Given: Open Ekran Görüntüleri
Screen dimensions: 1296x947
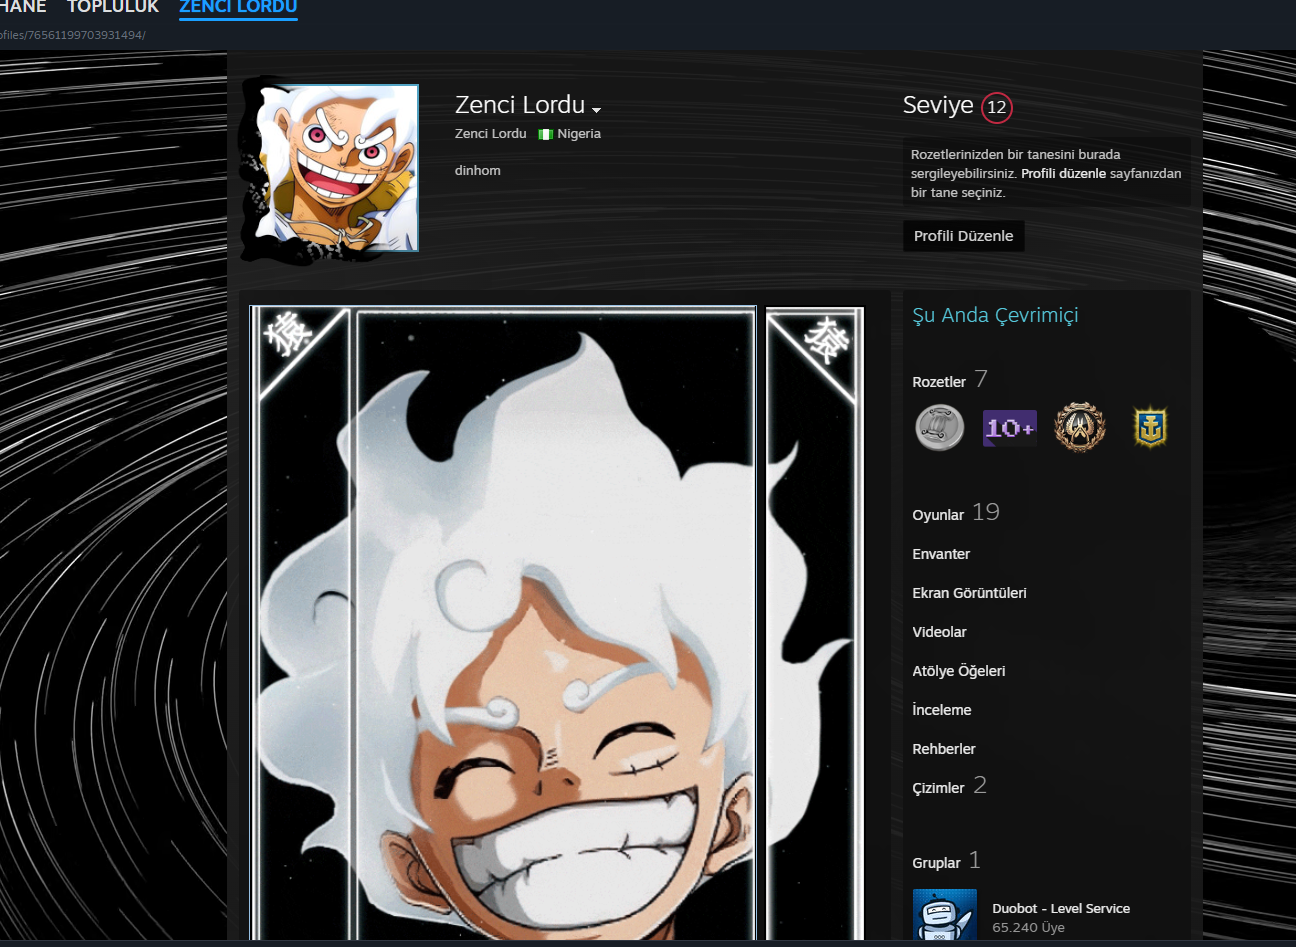Looking at the screenshot, I should tap(969, 593).
